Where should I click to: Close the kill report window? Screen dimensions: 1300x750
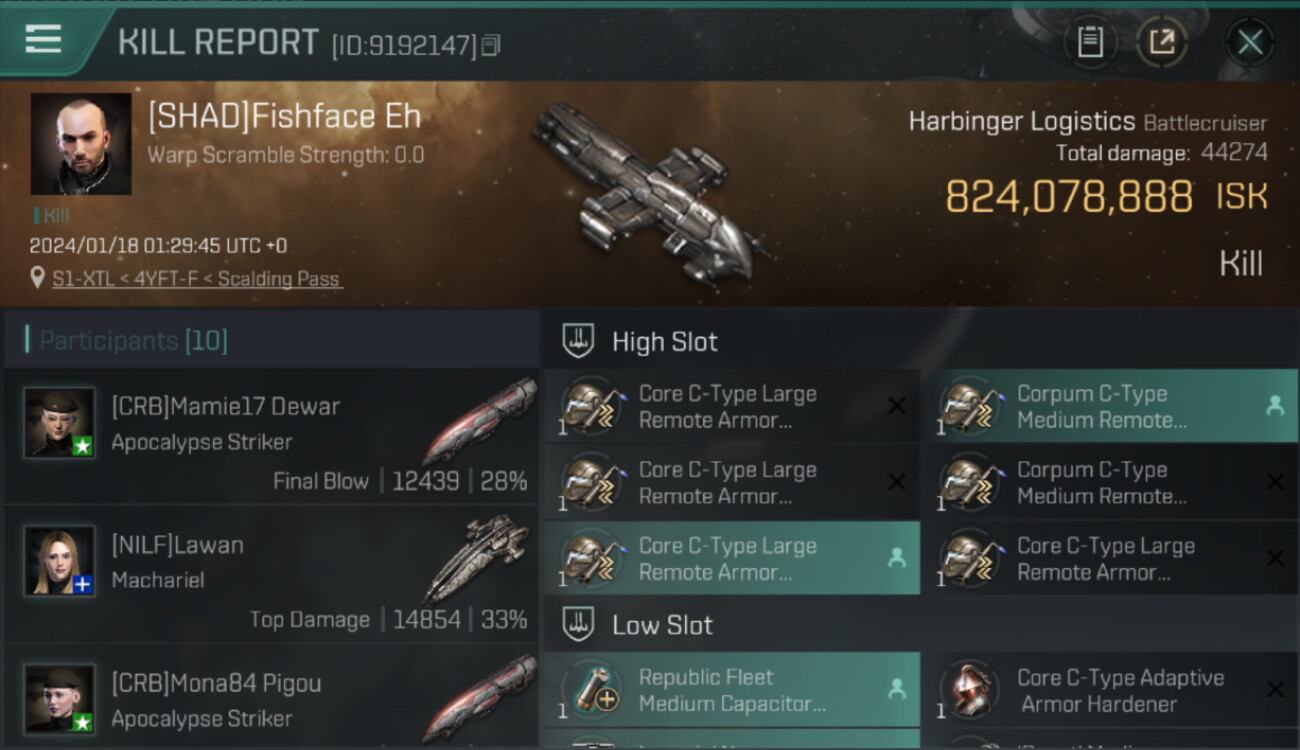(1250, 42)
